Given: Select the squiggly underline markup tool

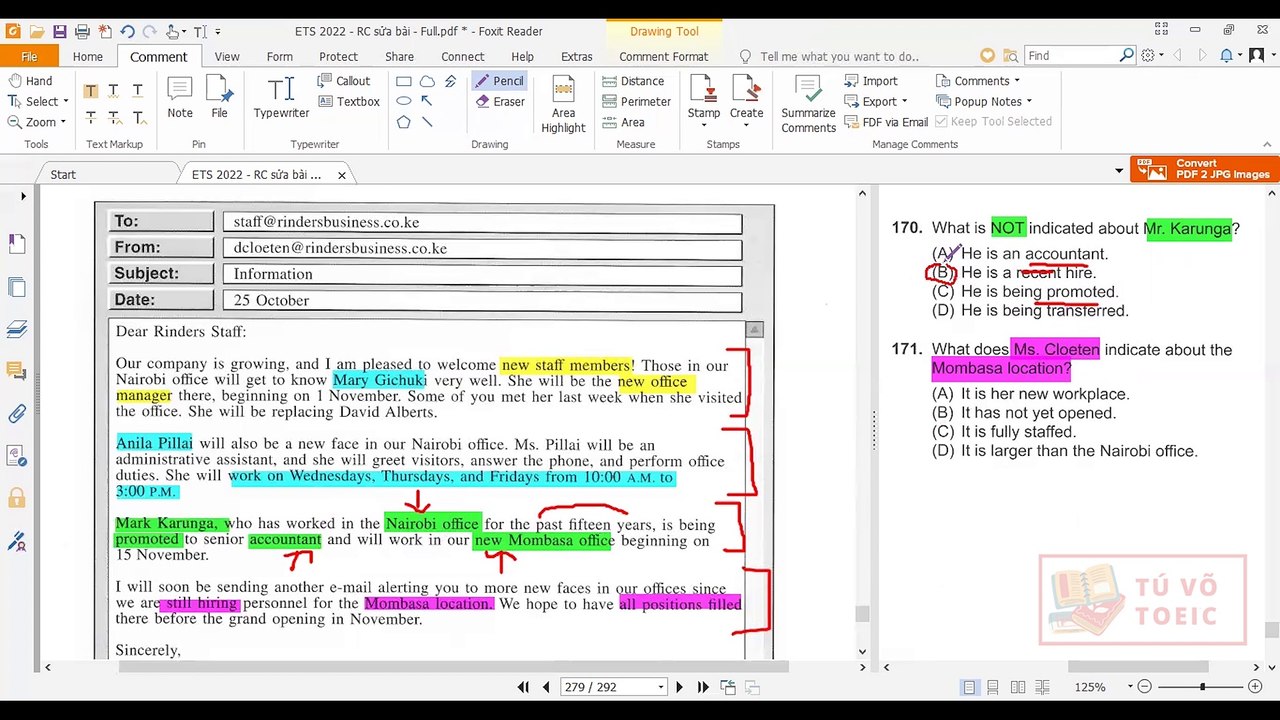Looking at the screenshot, I should point(114,91).
